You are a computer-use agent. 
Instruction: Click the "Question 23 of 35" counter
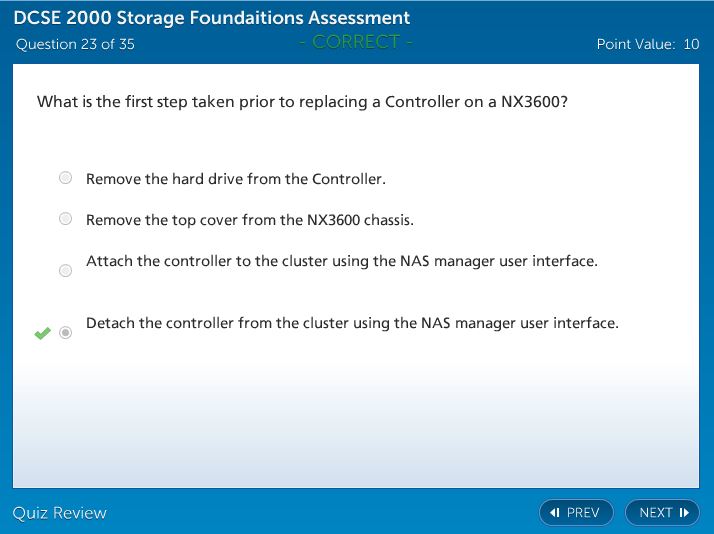(x=75, y=44)
